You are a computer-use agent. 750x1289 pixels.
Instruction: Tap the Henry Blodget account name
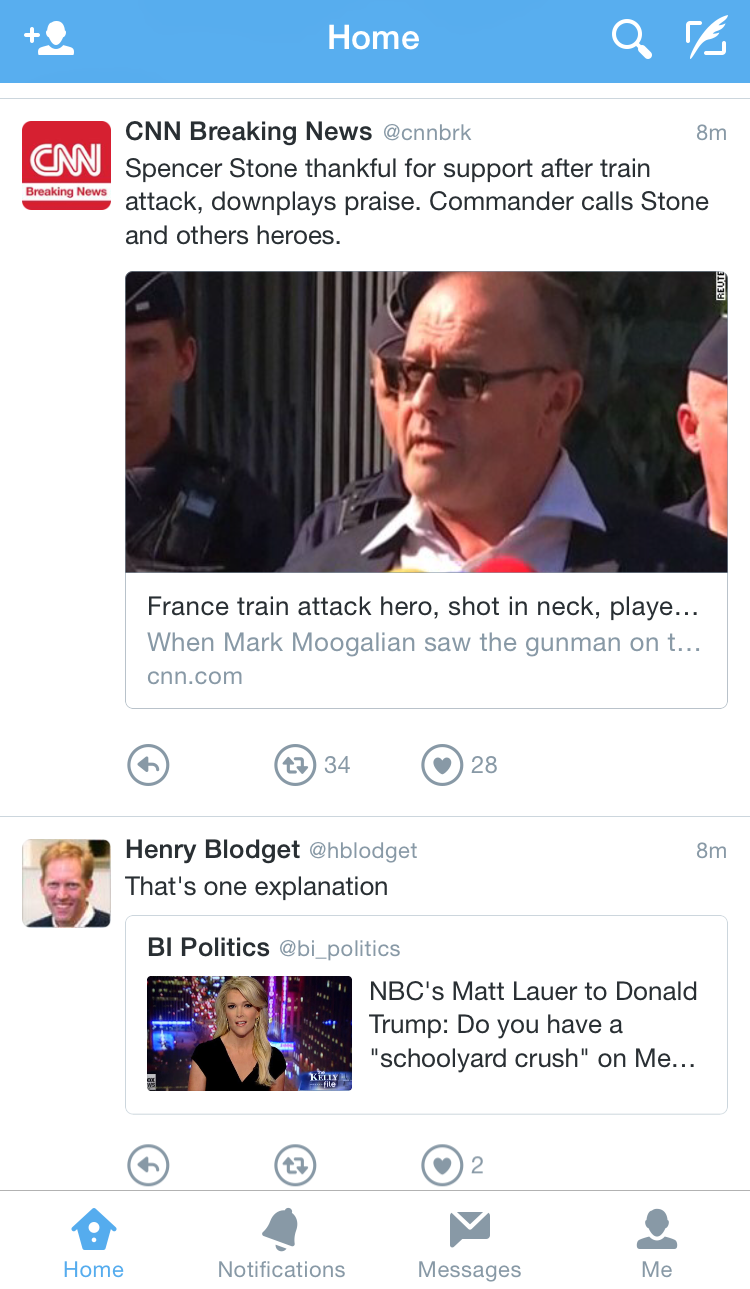point(212,850)
